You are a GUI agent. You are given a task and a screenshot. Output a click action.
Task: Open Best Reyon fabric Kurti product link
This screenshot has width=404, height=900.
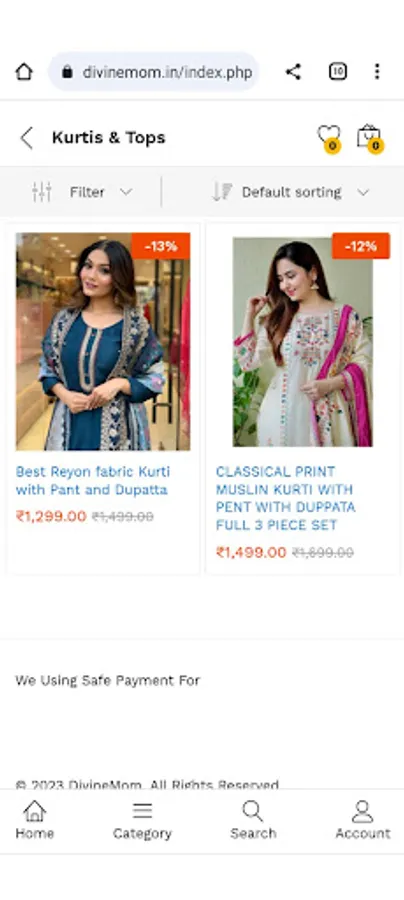(93, 481)
